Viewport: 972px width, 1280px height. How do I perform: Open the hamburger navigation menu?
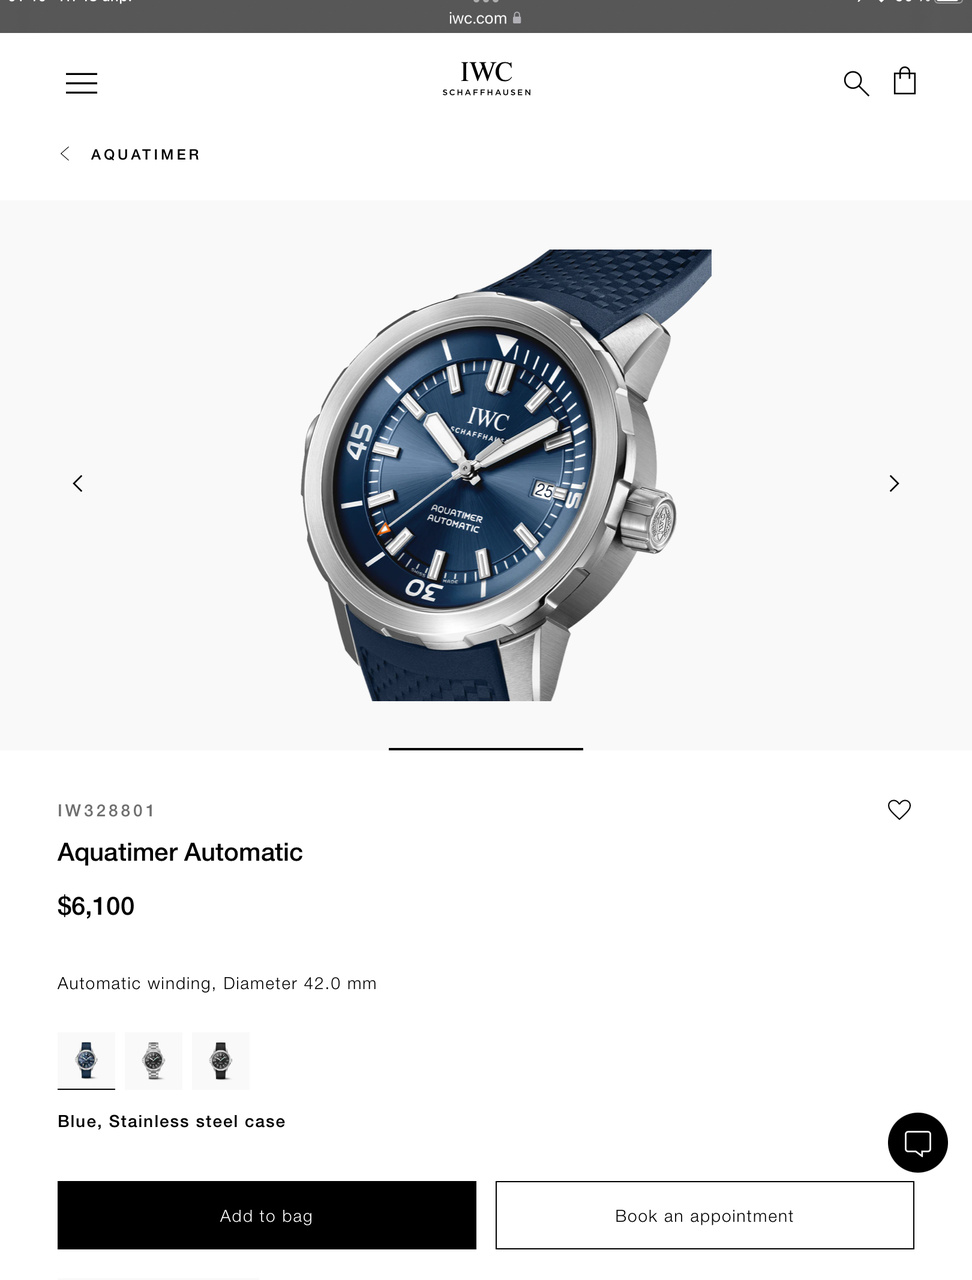pyautogui.click(x=82, y=83)
